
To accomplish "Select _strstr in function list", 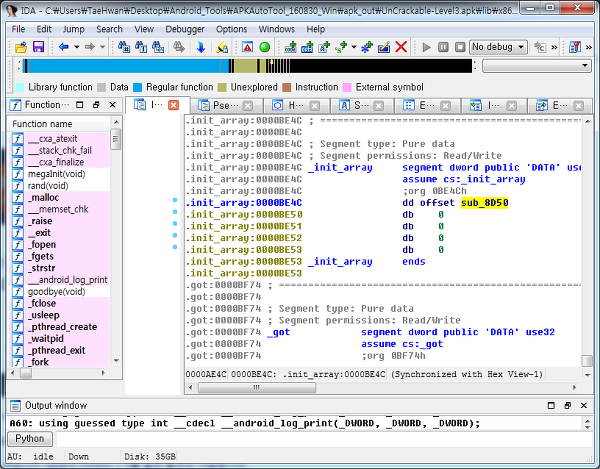I will coord(41,268).
